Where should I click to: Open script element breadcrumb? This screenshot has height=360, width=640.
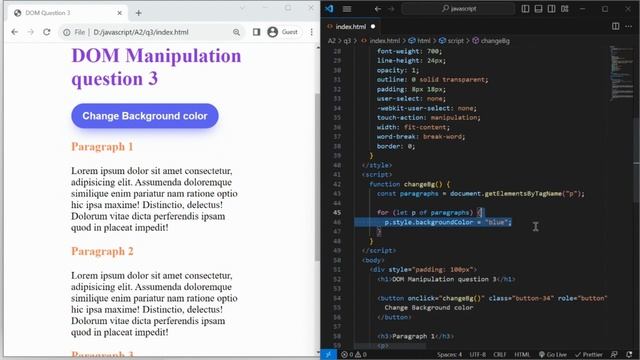point(451,41)
